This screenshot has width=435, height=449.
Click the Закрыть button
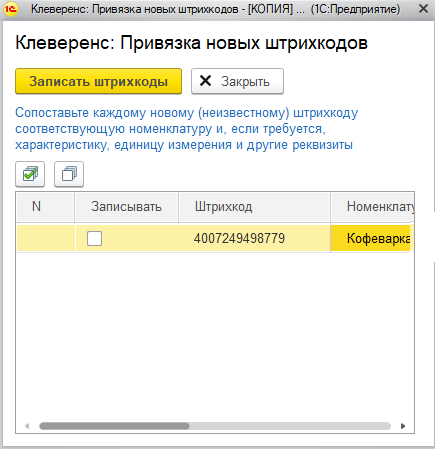point(237,81)
